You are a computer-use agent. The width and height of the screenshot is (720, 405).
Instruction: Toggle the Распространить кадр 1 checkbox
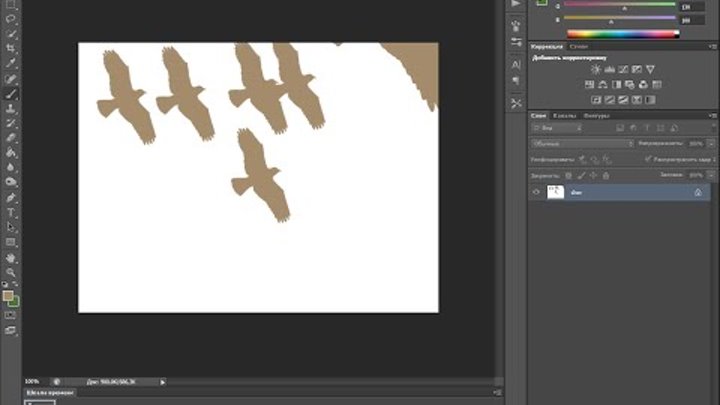pos(648,159)
